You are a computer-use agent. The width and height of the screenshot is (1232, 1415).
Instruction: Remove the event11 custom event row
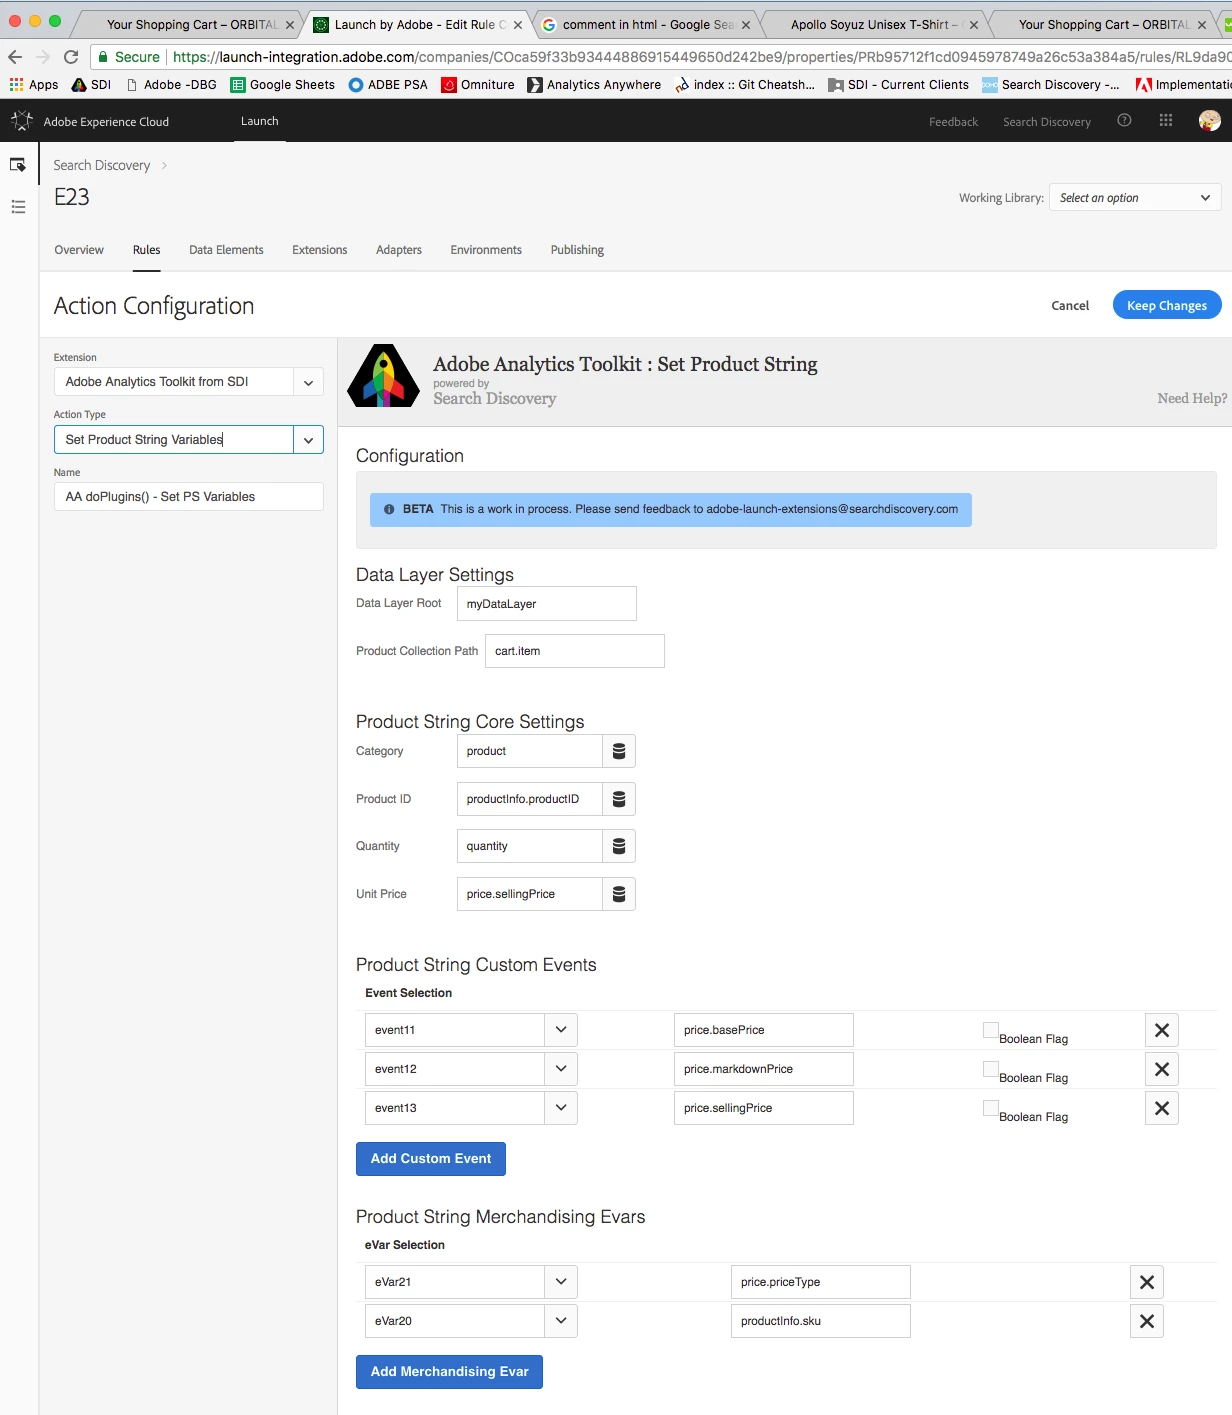click(x=1162, y=1030)
